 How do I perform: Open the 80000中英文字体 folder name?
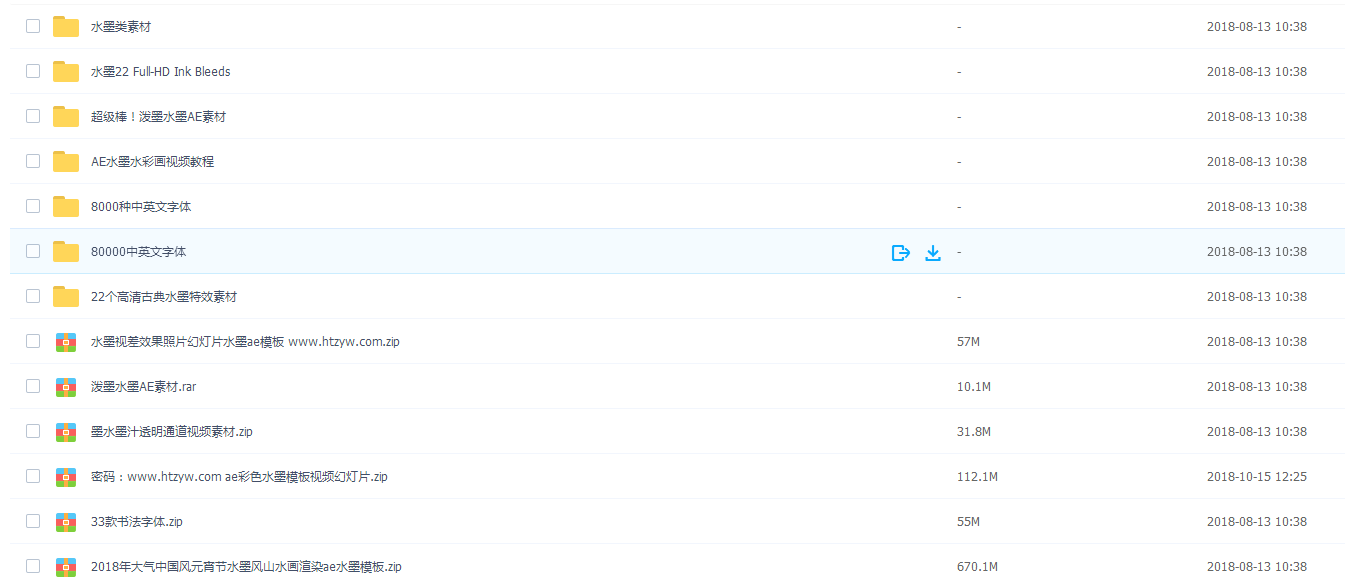click(x=138, y=252)
